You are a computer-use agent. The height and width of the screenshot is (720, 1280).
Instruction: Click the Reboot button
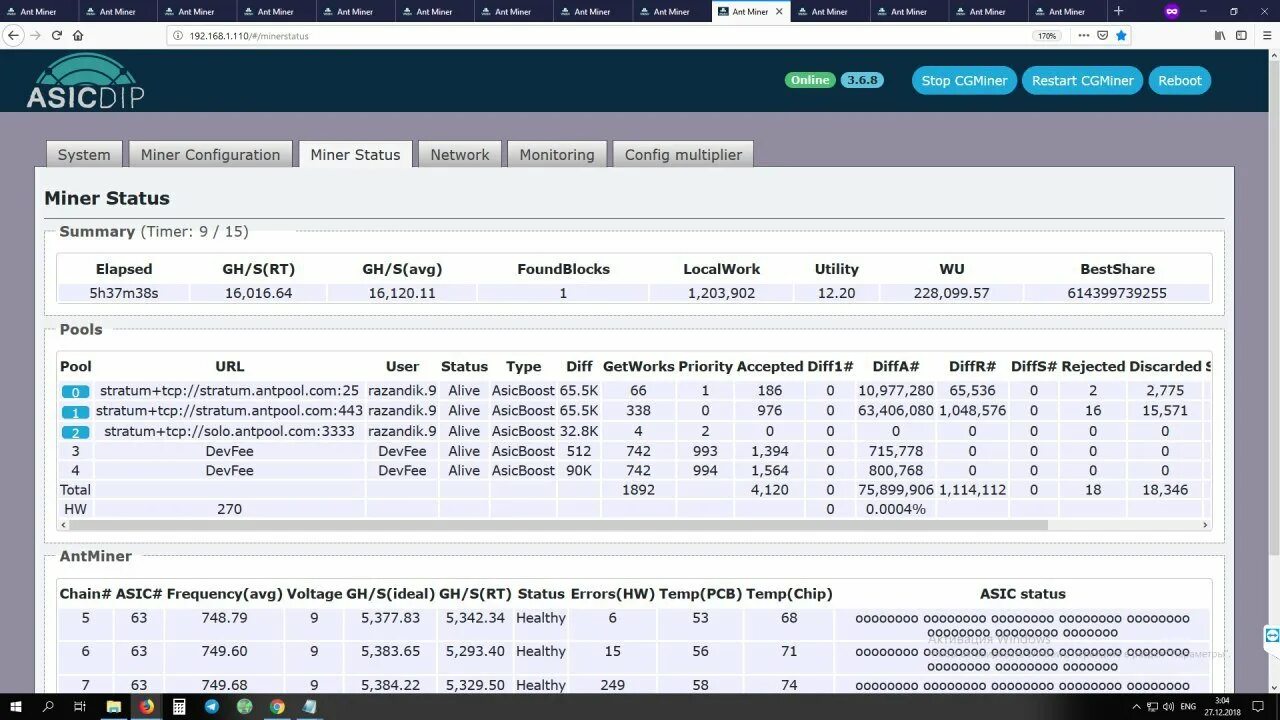[1180, 80]
